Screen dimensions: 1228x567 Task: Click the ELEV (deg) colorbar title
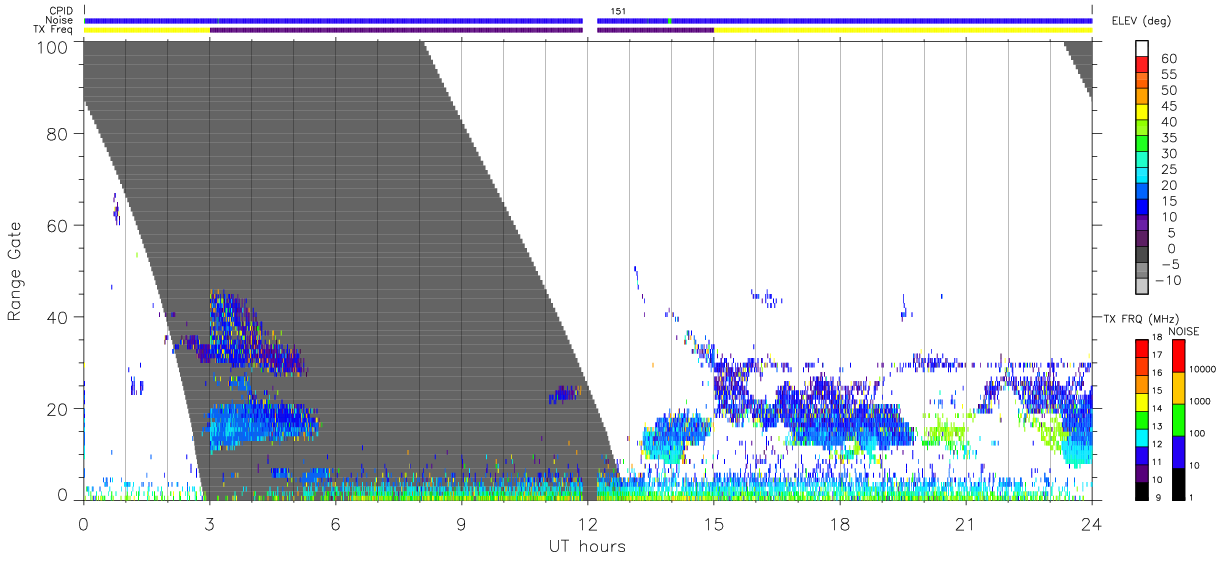[x=1141, y=21]
